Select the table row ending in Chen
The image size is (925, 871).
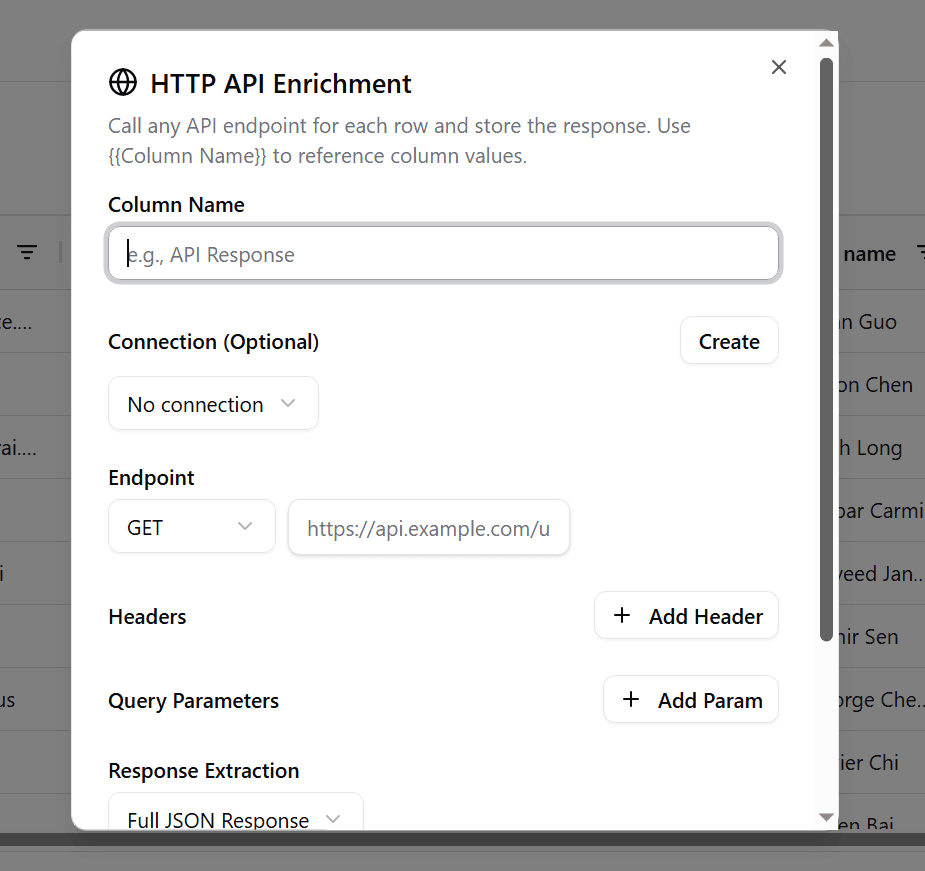880,384
